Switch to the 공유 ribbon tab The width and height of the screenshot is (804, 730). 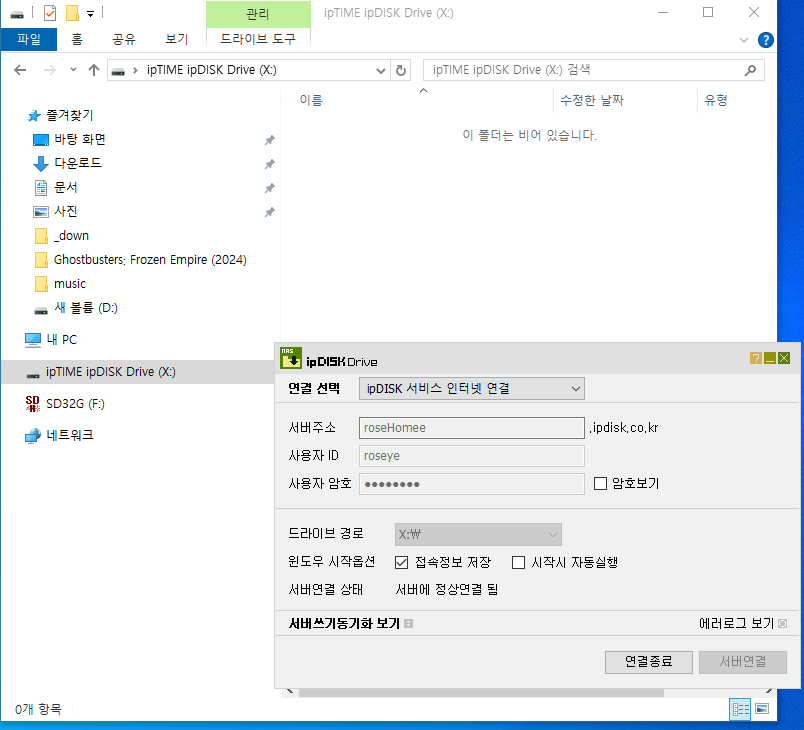(x=124, y=39)
